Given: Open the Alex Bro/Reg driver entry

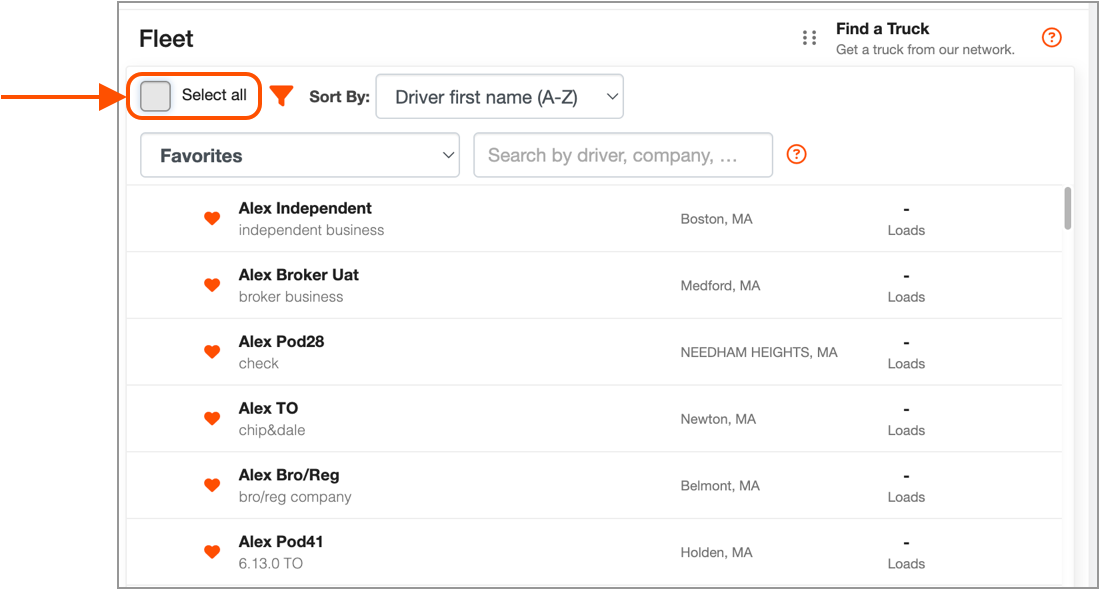Looking at the screenshot, I should pos(594,485).
